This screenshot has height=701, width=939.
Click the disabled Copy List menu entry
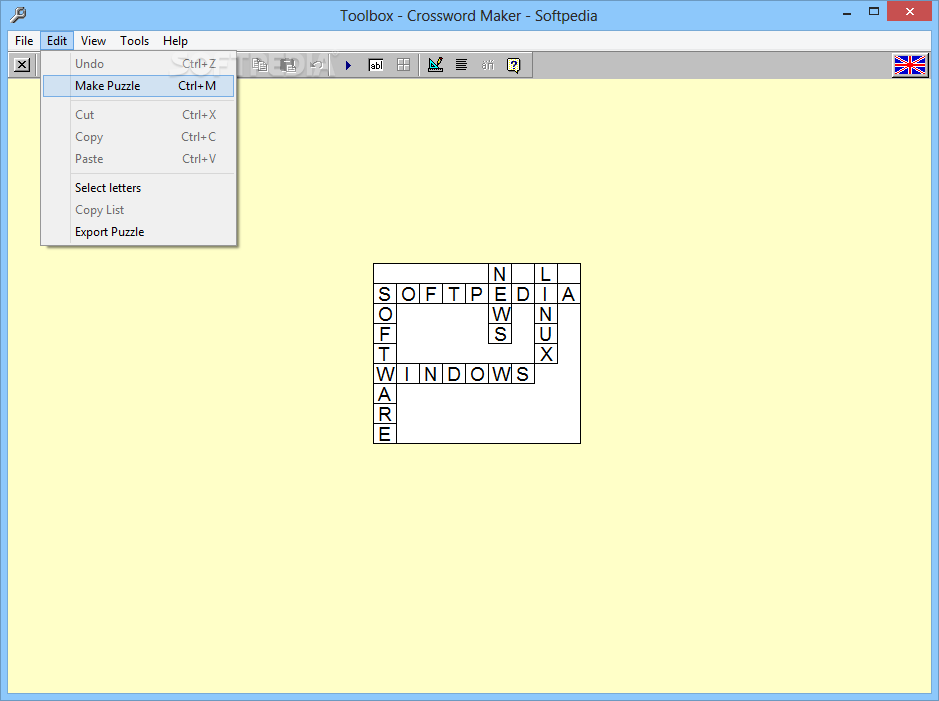(138, 210)
